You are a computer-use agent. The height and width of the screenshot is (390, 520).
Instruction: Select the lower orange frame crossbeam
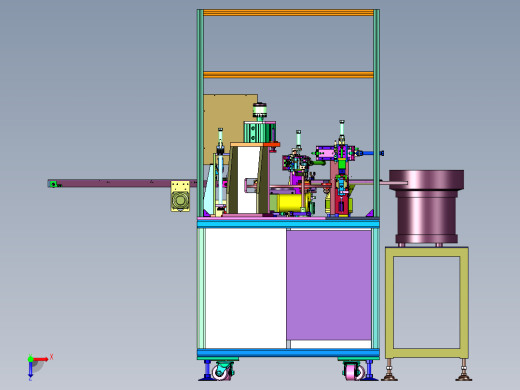point(288,75)
